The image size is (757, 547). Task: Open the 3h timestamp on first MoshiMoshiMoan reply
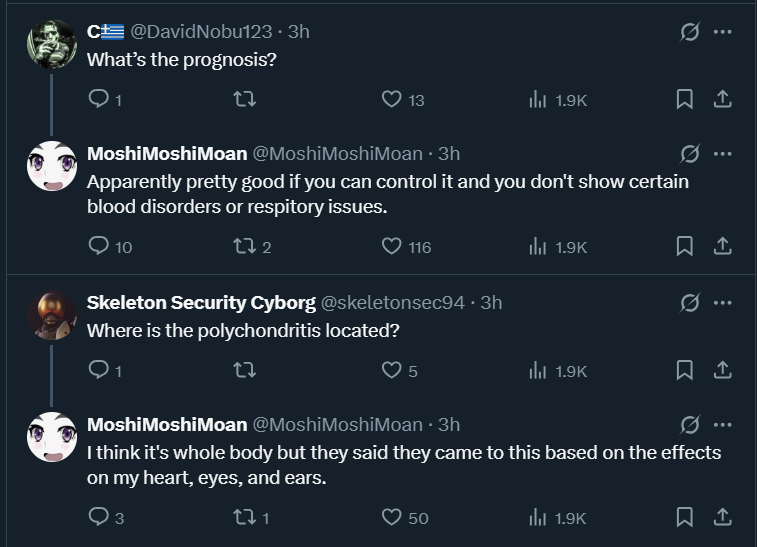[449, 153]
